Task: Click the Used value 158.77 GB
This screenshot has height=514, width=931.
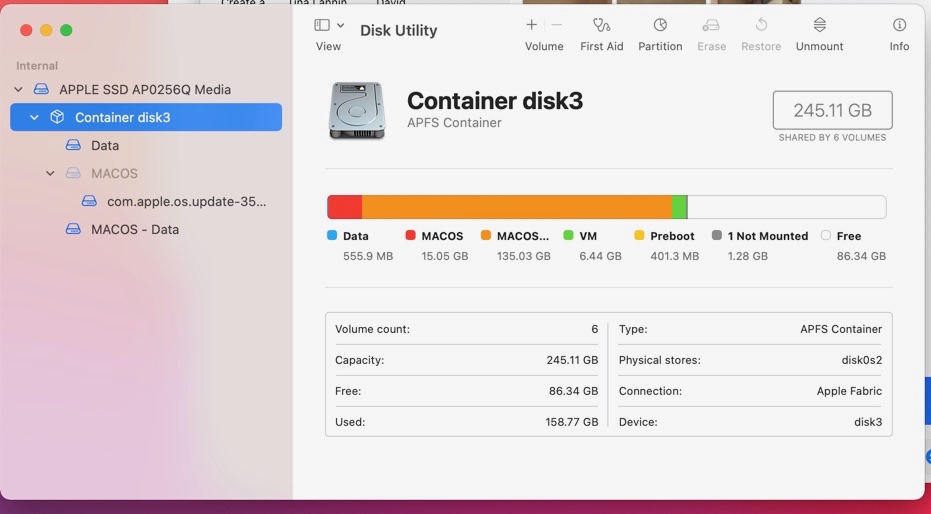Action: click(x=572, y=423)
